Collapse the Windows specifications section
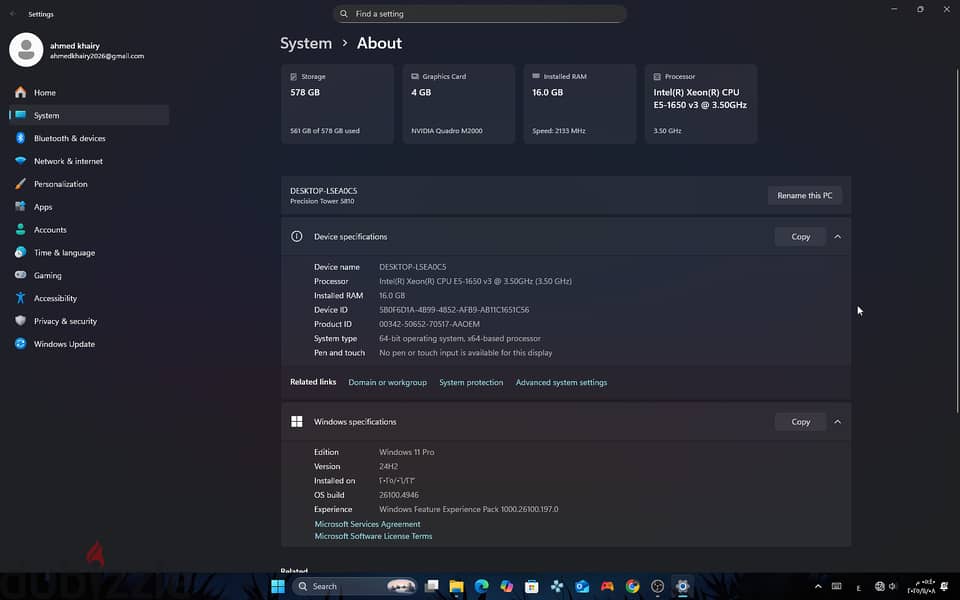 coord(838,422)
